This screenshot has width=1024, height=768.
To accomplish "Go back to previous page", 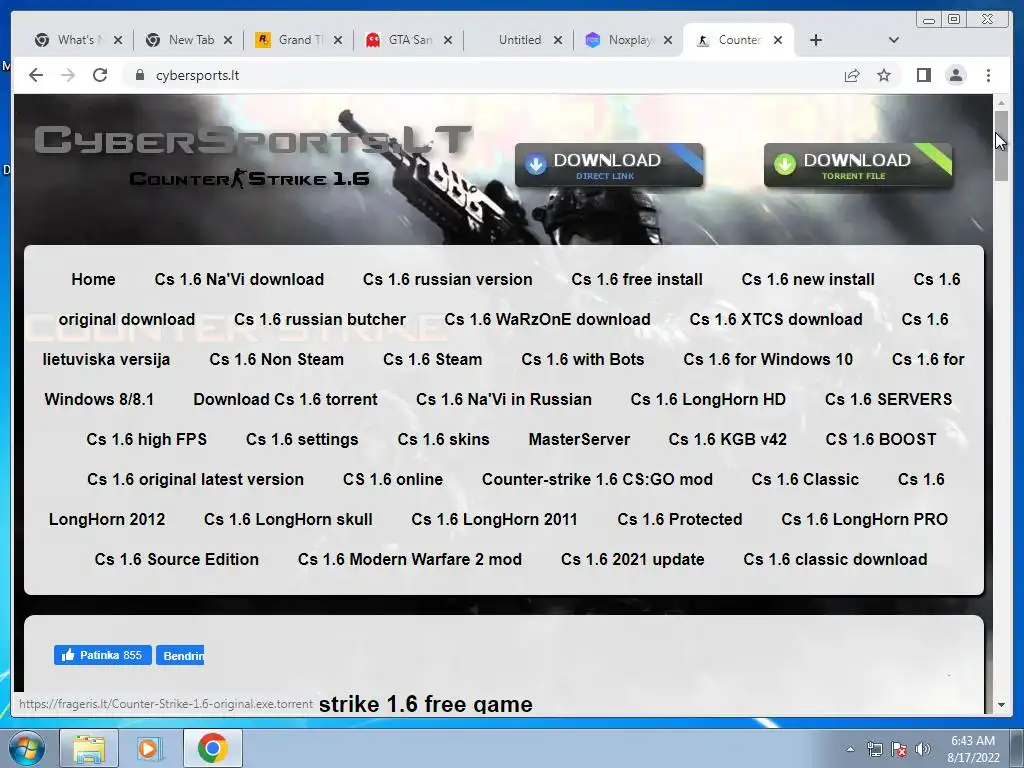I will coord(36,75).
